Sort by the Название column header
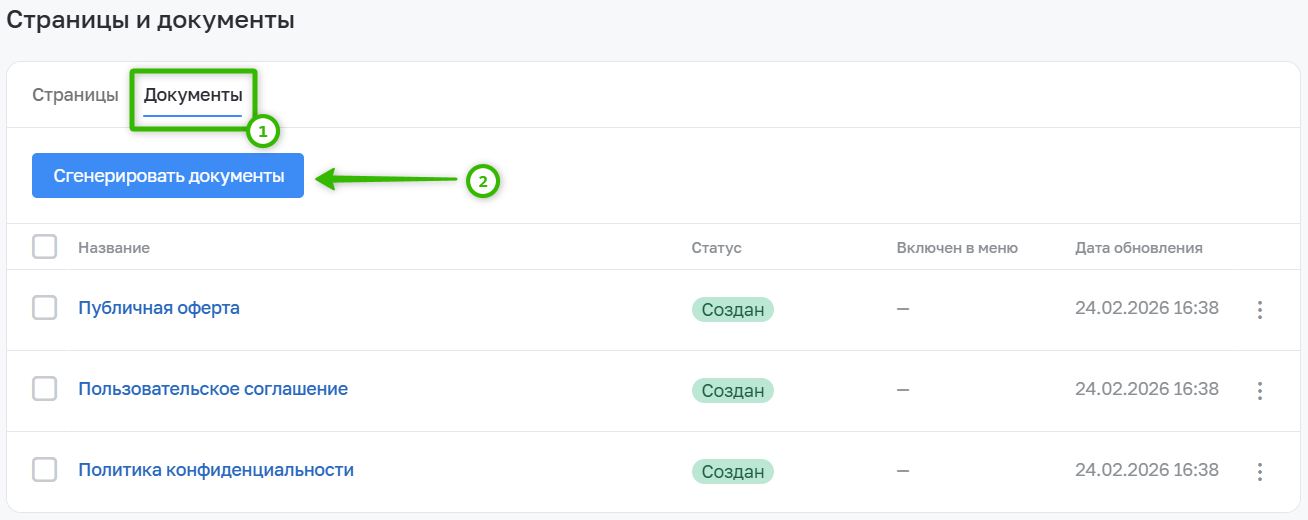This screenshot has height=520, width=1308. (114, 248)
